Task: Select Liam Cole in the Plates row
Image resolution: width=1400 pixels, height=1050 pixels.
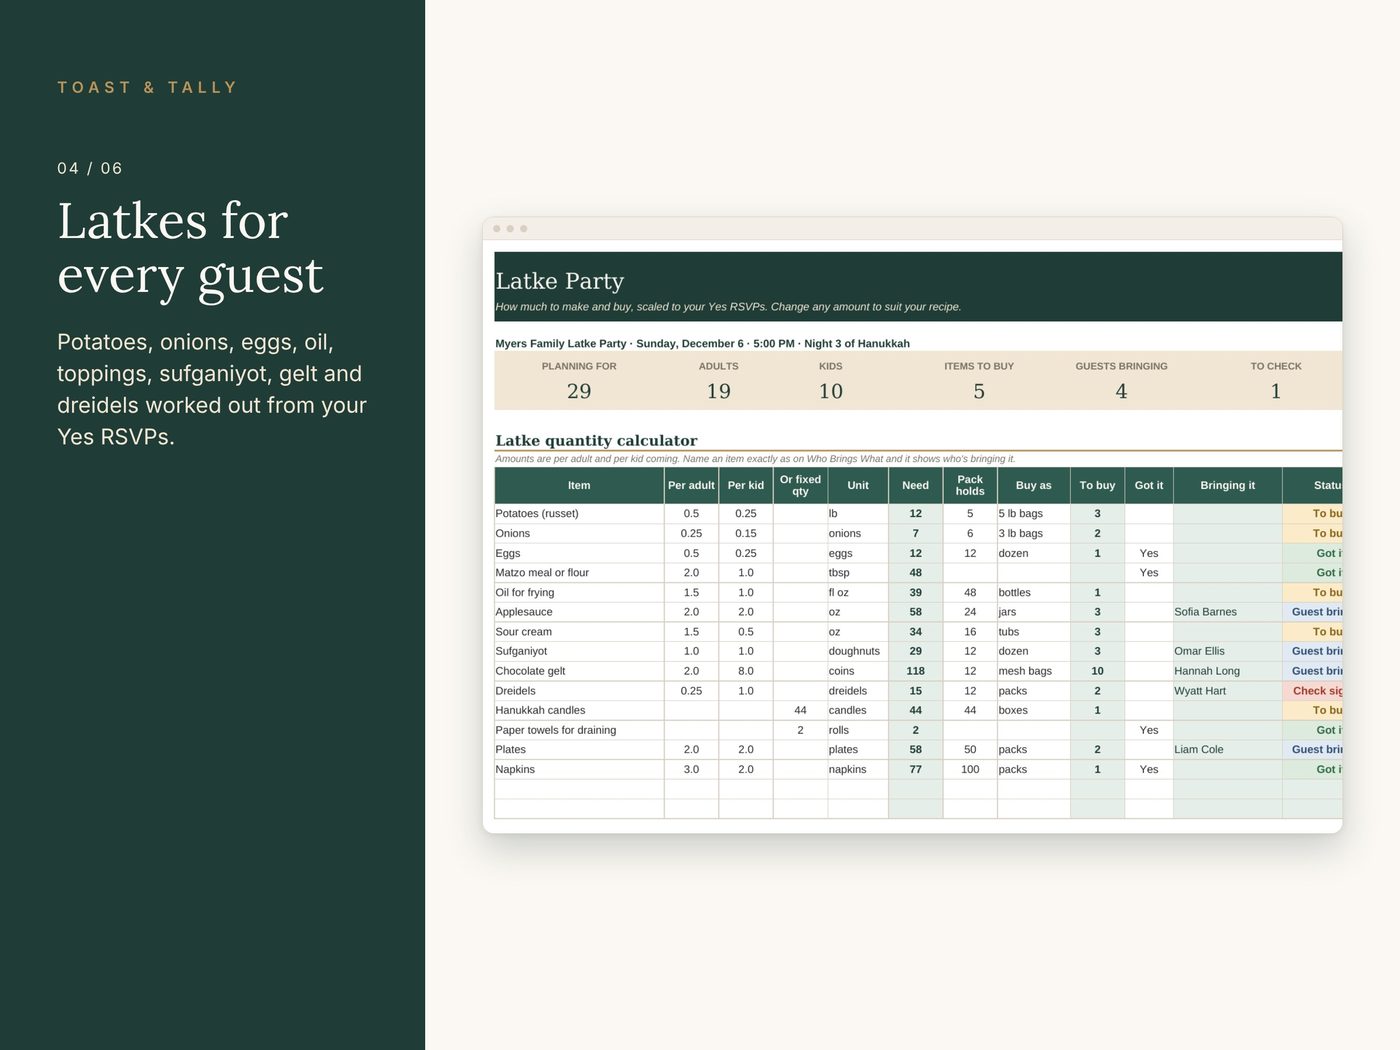Action: (1227, 750)
